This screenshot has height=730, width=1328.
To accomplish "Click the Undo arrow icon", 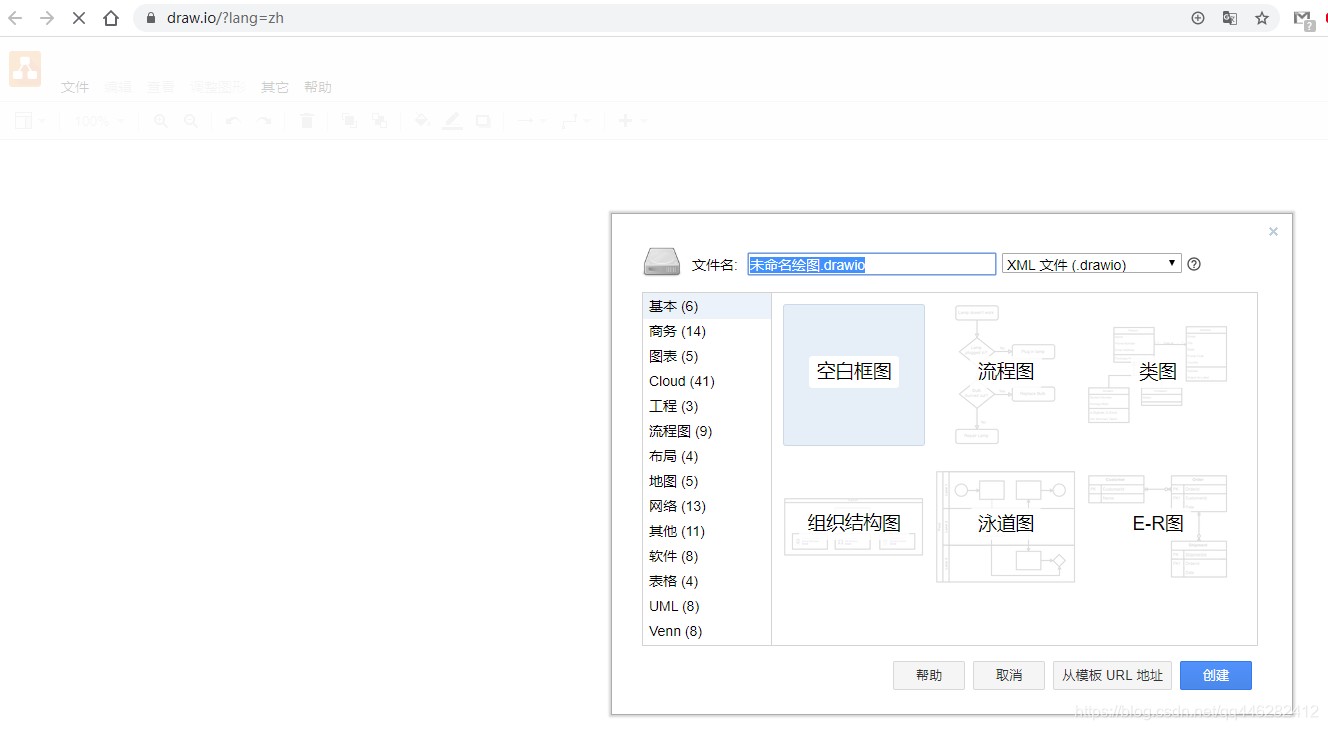I will (230, 120).
